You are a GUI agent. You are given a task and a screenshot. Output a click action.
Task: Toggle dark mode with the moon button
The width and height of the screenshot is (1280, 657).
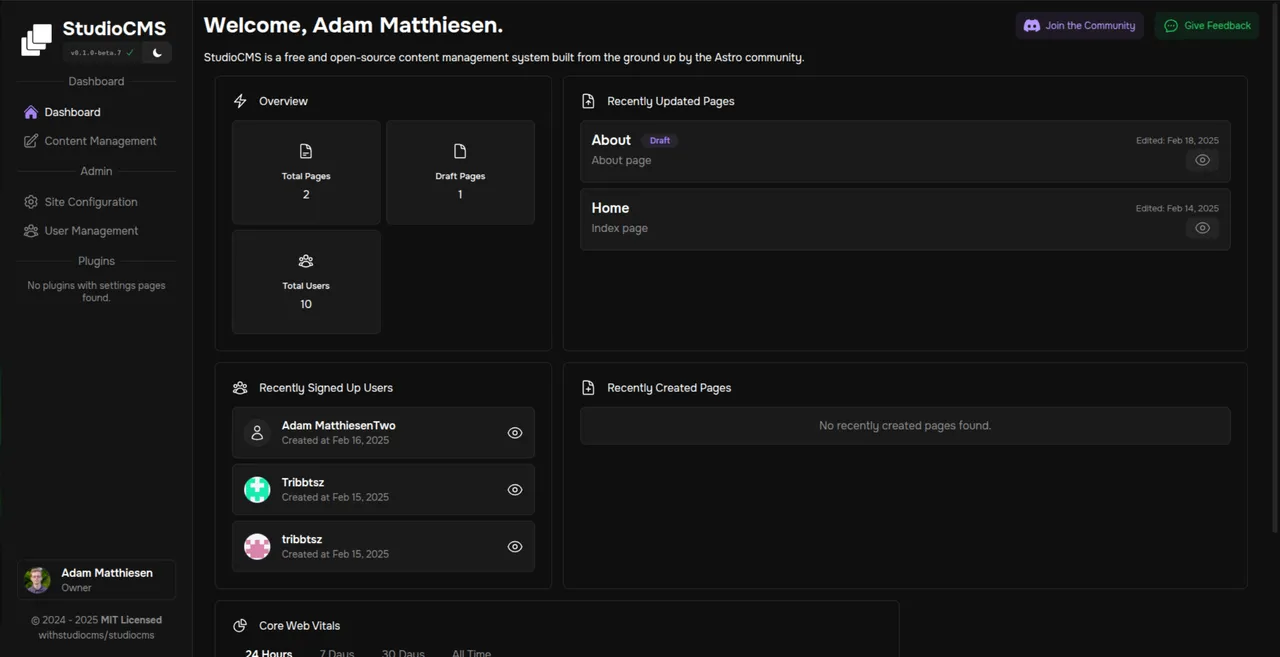[157, 53]
